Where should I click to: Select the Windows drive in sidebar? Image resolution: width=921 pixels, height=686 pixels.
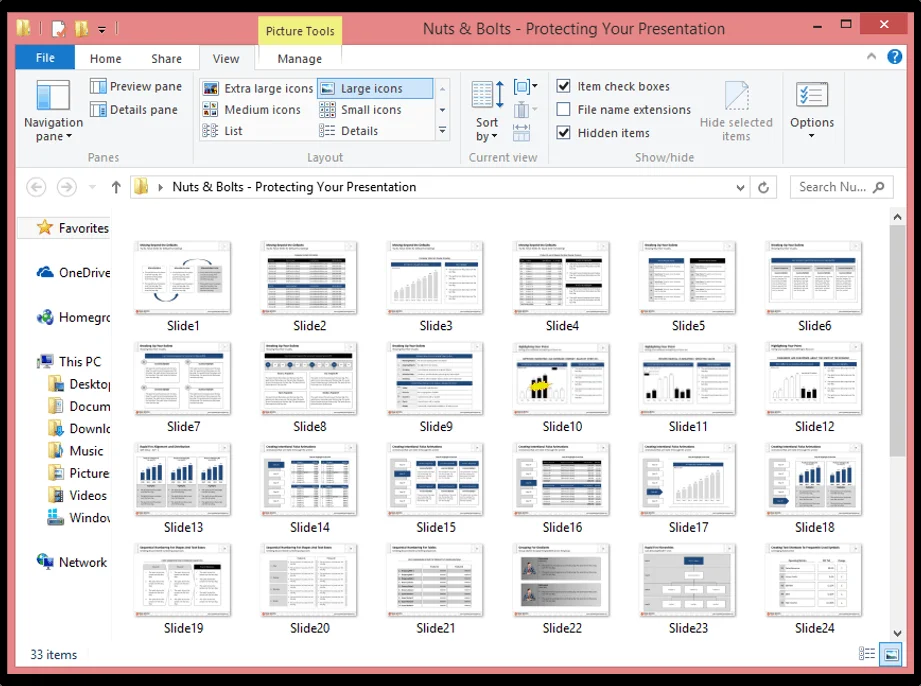78,518
